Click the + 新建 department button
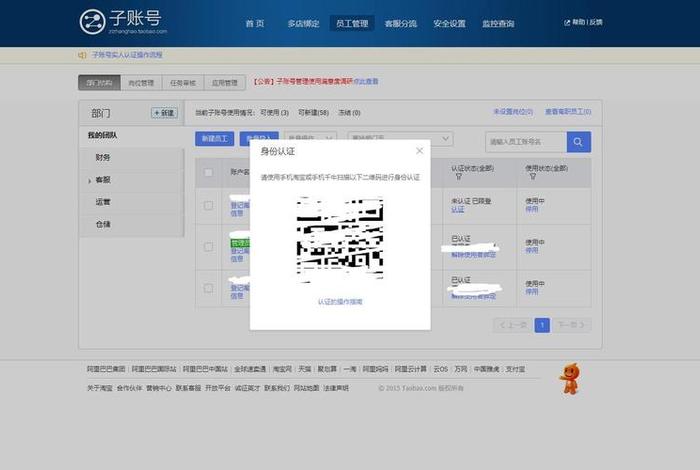The width and height of the screenshot is (700, 470). [164, 113]
